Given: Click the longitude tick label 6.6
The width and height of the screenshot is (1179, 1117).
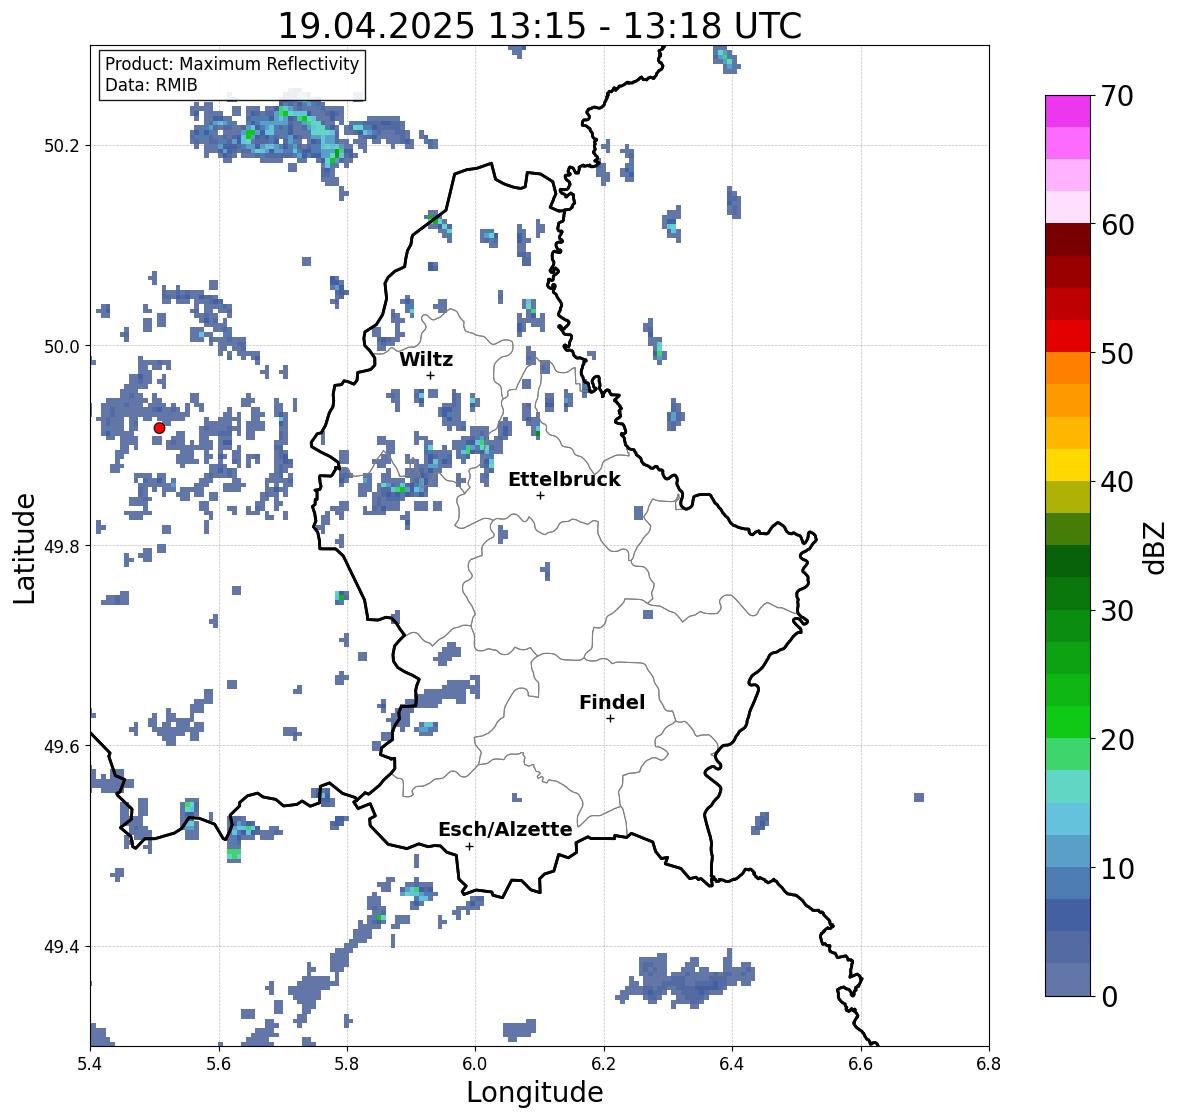Looking at the screenshot, I should (861, 1064).
